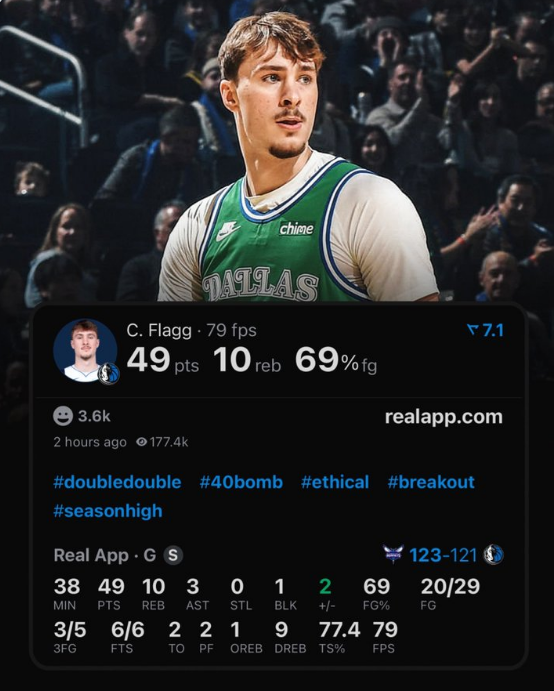Viewport: 554px width, 691px height.
Task: Click the Real App source label
Action: tap(91, 555)
